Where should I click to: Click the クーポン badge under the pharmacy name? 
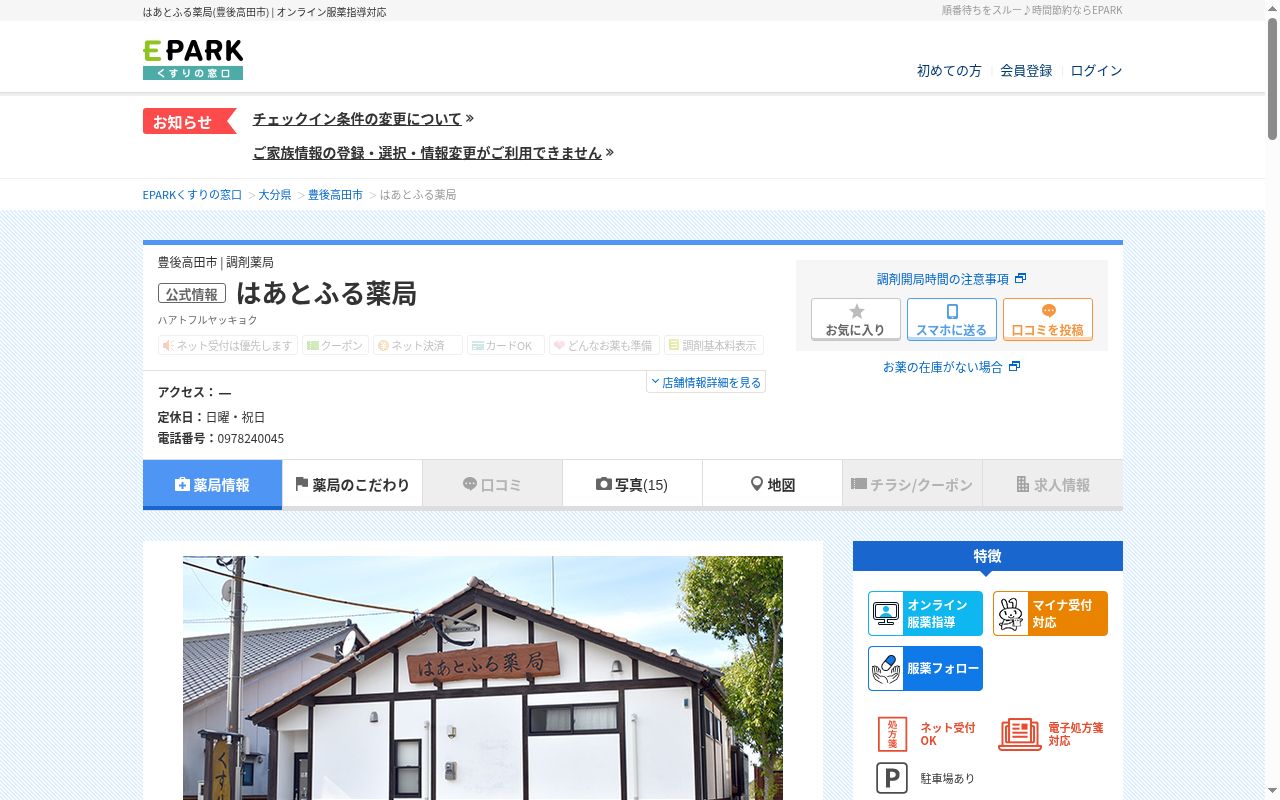coord(335,345)
